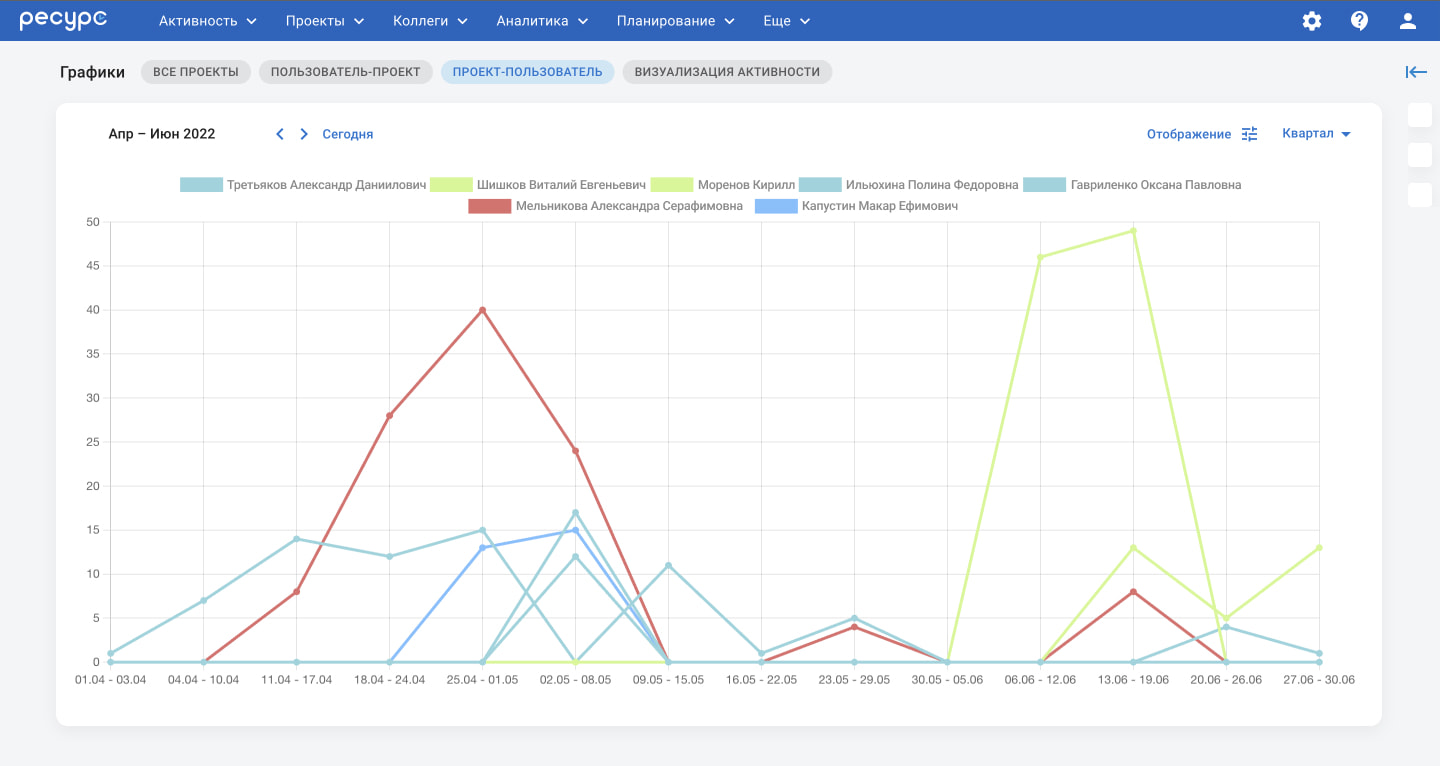Open the Аналитика menu
1440x766 pixels.
point(543,21)
